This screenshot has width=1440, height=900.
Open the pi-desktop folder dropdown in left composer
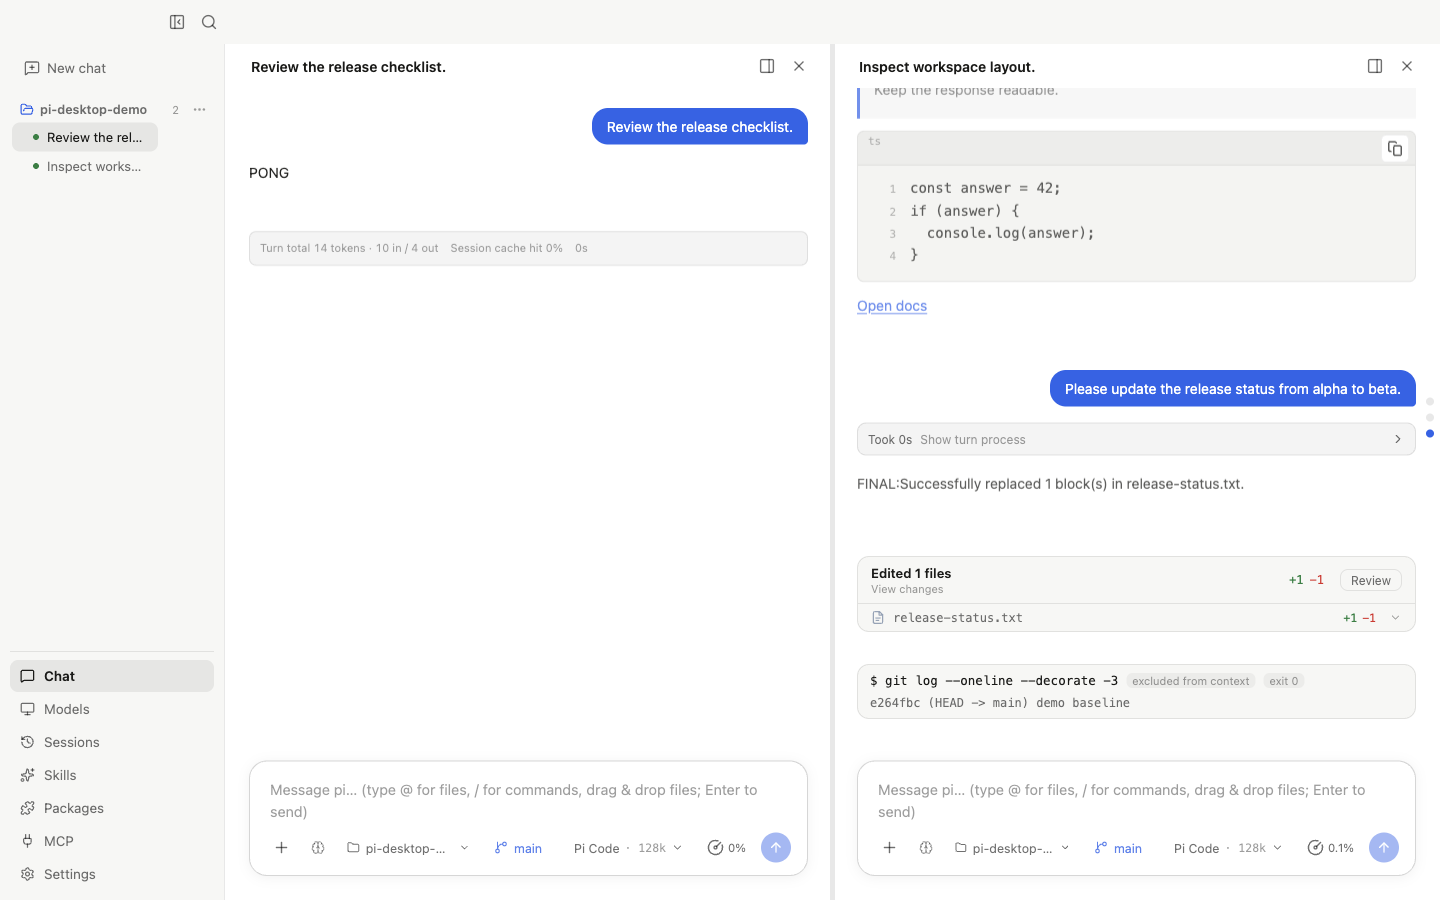[x=408, y=848]
